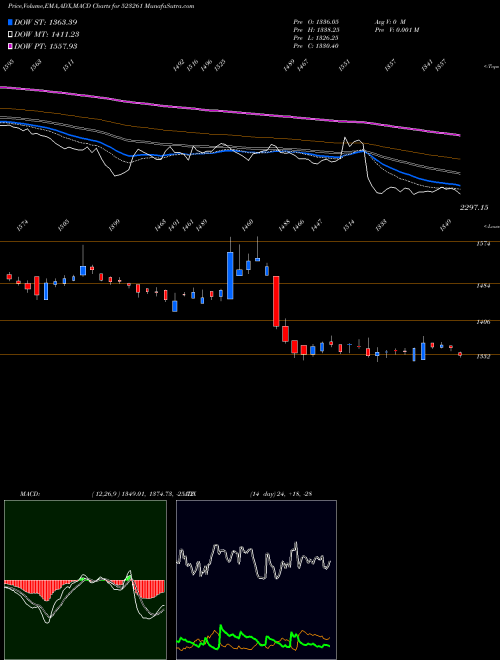Click the white DOW MT legend swatch
Image resolution: width=500 pixels, height=660 pixels.
point(10,35)
